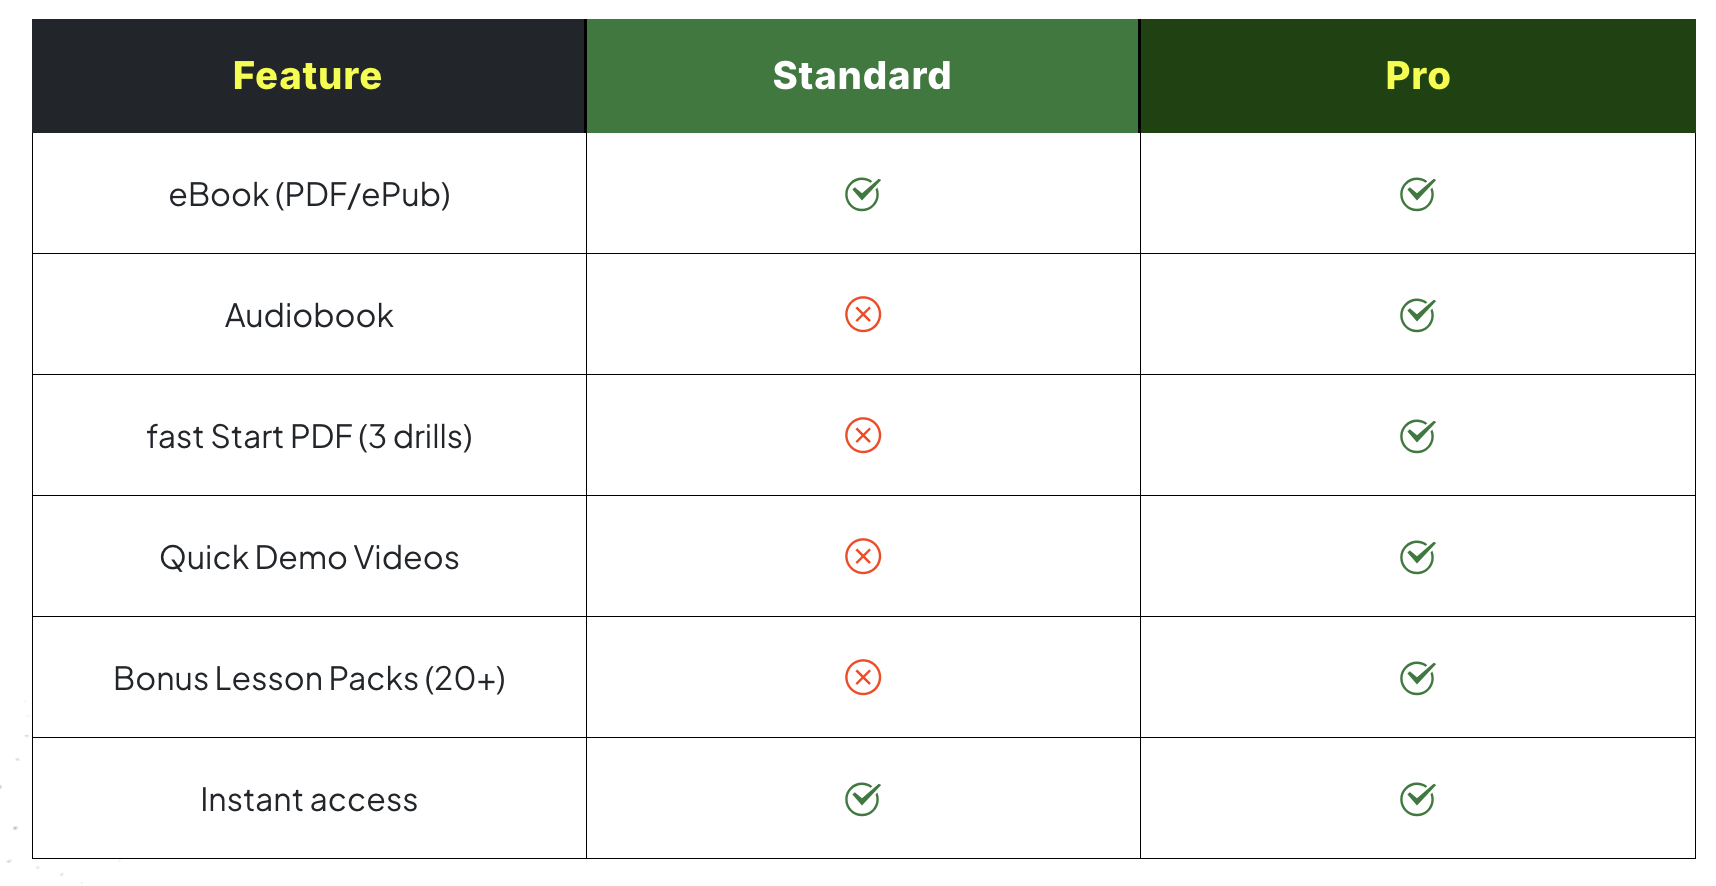Click the Standard fast Start PDF X icon
The height and width of the screenshot is (886, 1716).
pos(862,436)
